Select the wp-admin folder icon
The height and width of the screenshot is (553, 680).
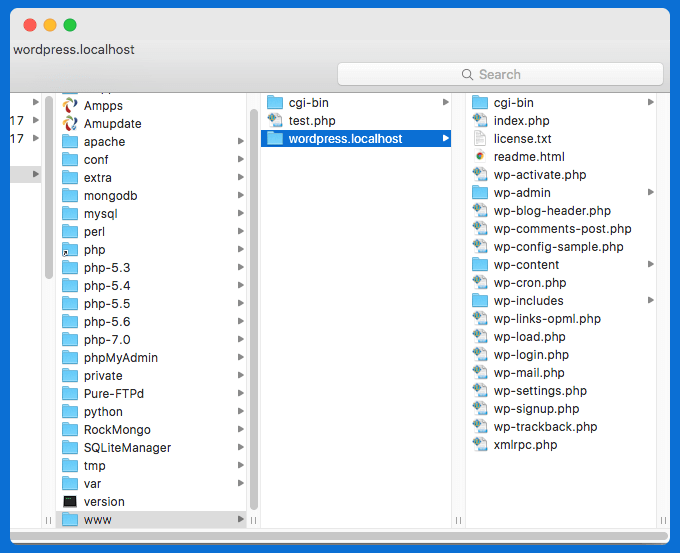pos(480,192)
